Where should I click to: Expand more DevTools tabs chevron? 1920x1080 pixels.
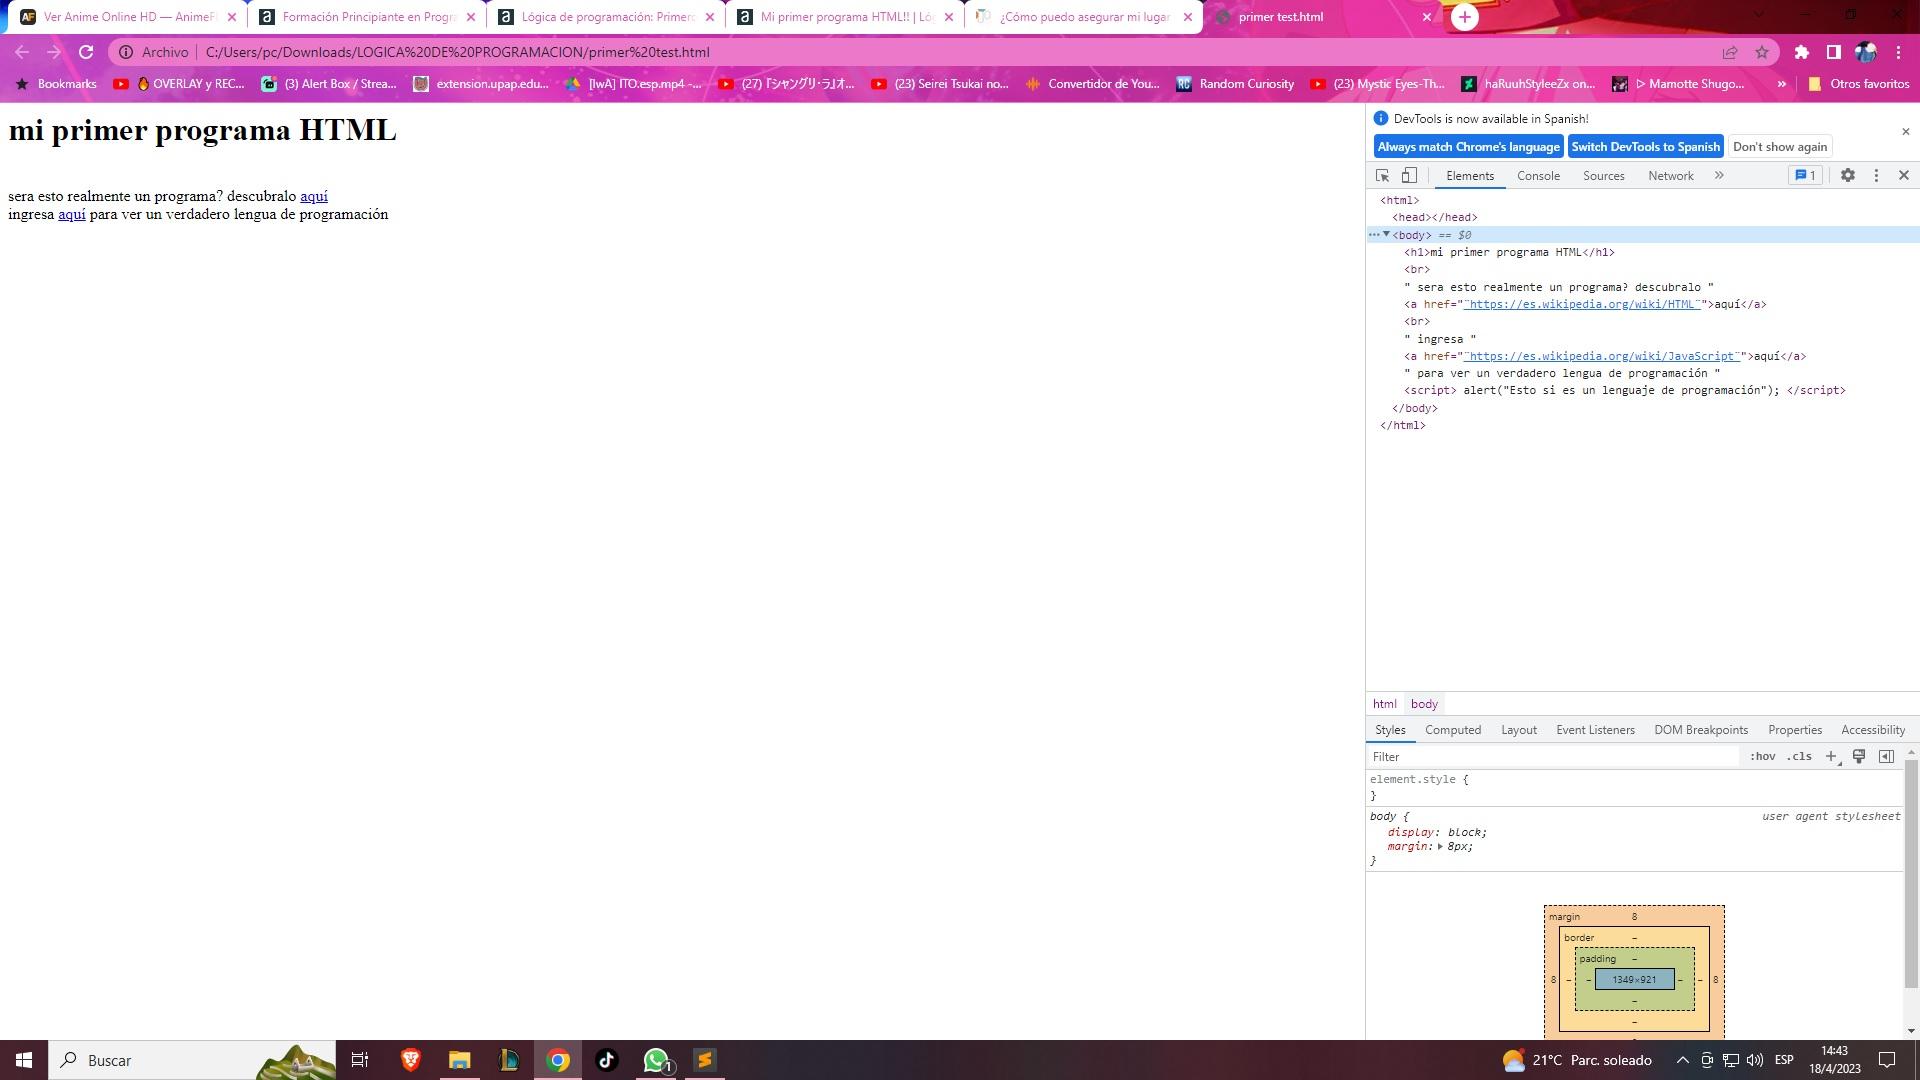(x=1719, y=176)
